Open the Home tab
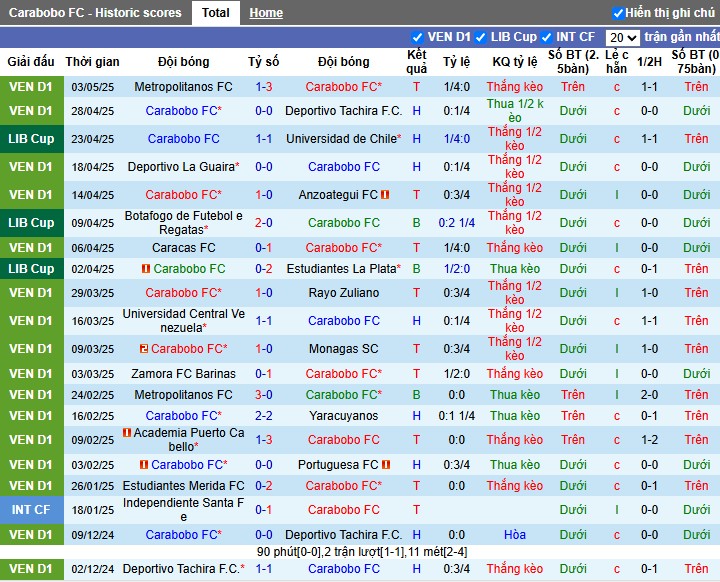 pyautogui.click(x=266, y=13)
